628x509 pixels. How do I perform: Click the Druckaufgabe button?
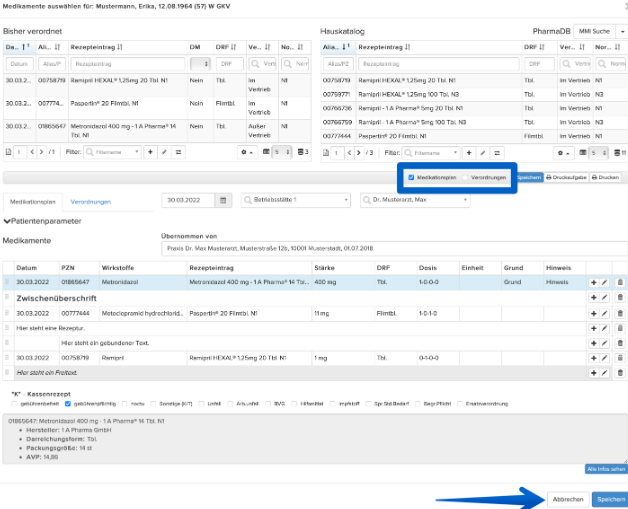pyautogui.click(x=566, y=177)
